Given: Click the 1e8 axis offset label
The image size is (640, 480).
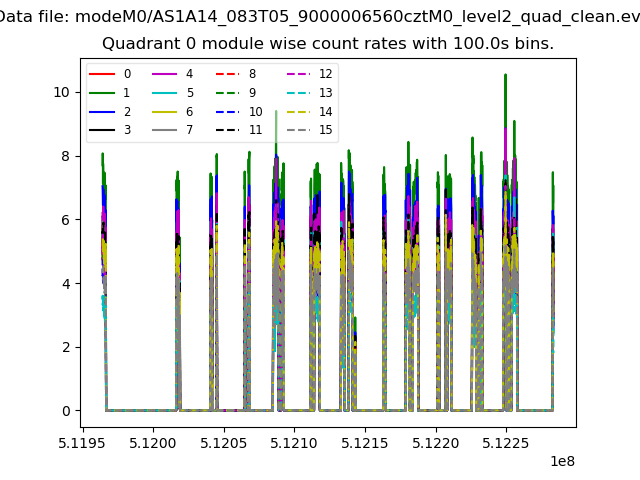Looking at the screenshot, I should tap(561, 461).
